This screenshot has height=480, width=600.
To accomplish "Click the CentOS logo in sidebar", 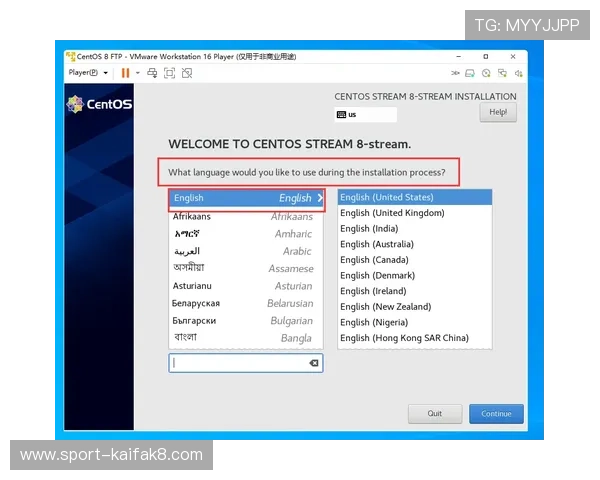I will click(99, 104).
